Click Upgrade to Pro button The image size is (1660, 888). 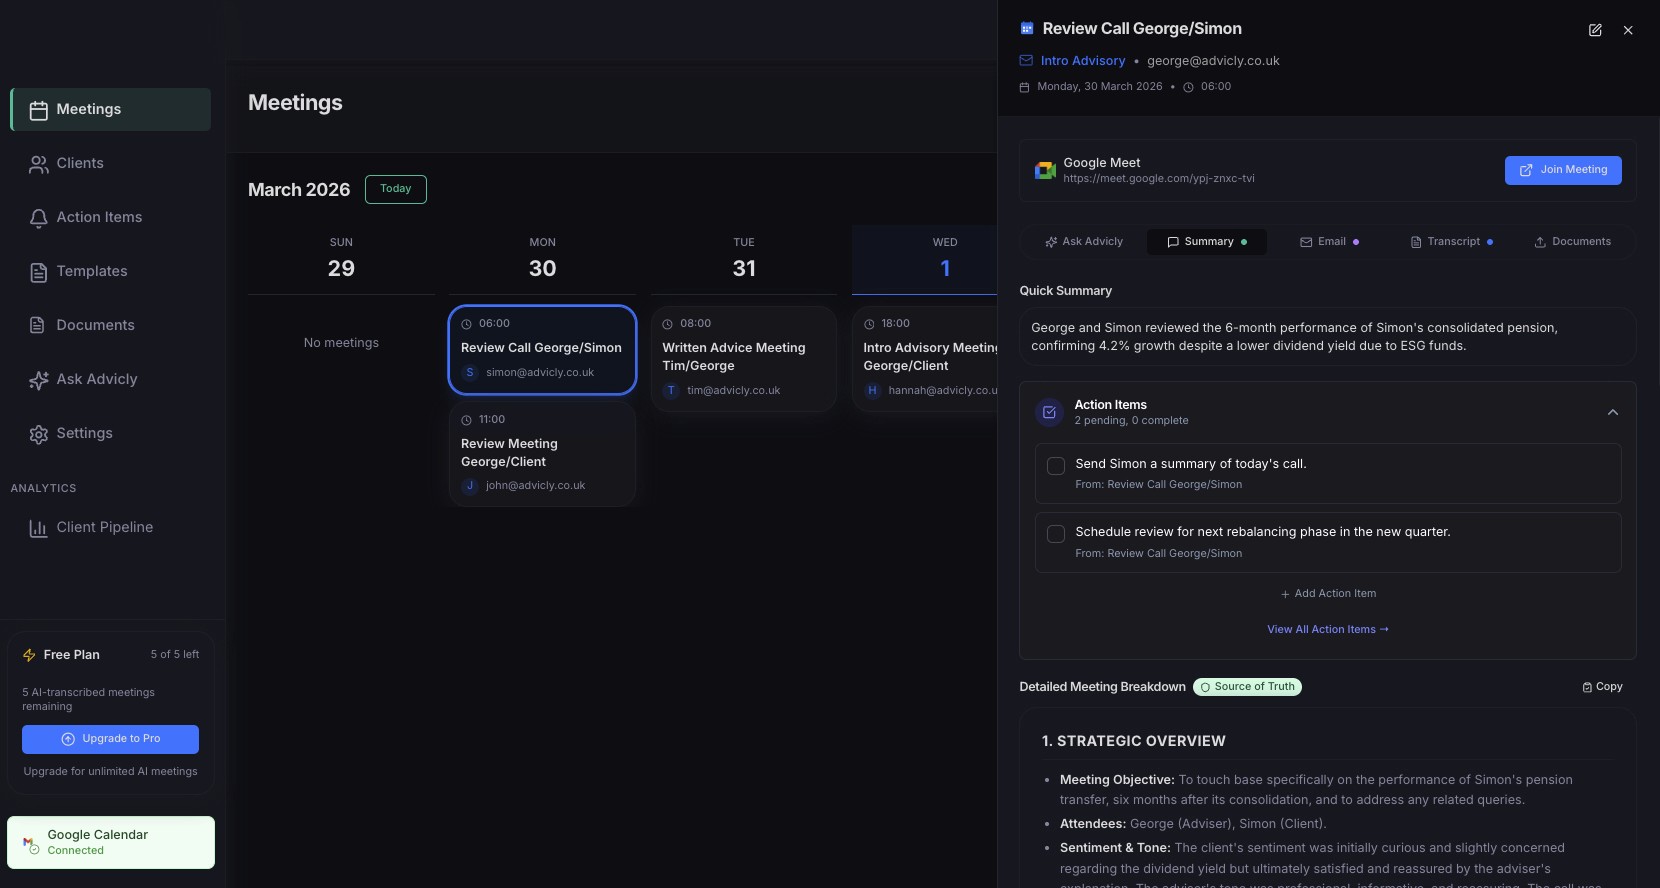[110, 739]
